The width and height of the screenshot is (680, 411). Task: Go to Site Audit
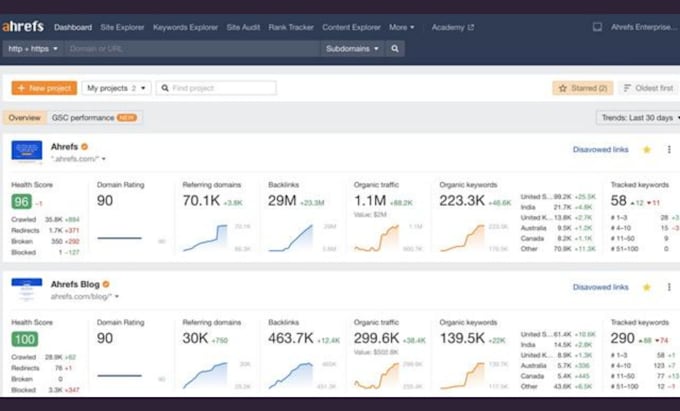click(x=243, y=27)
